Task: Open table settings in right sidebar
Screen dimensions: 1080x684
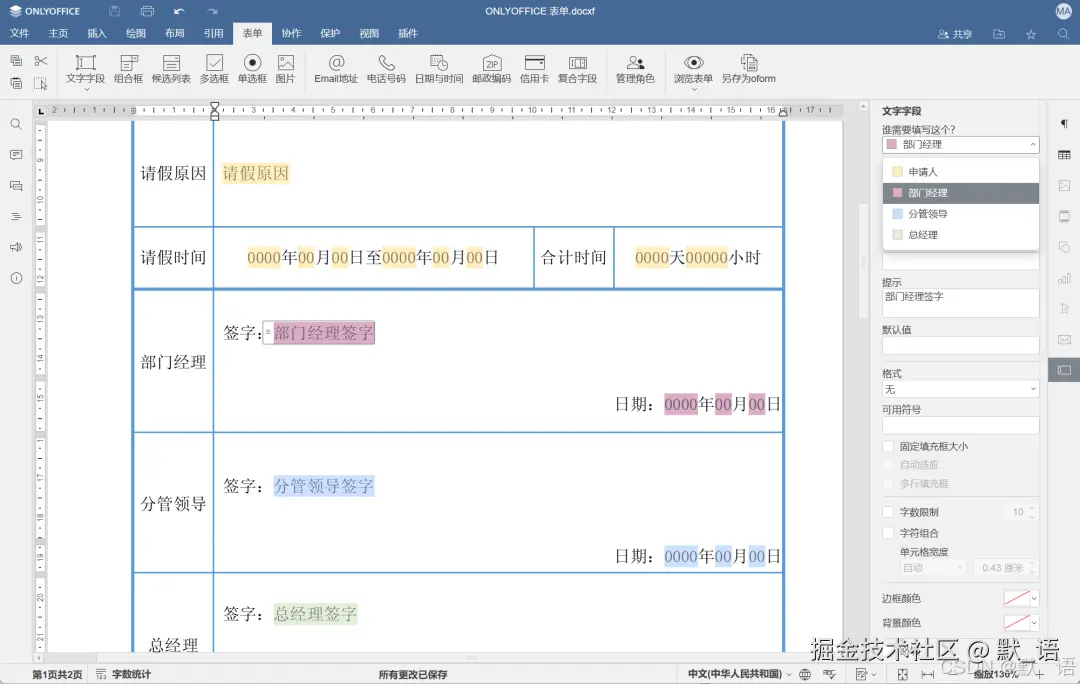Action: [1064, 155]
